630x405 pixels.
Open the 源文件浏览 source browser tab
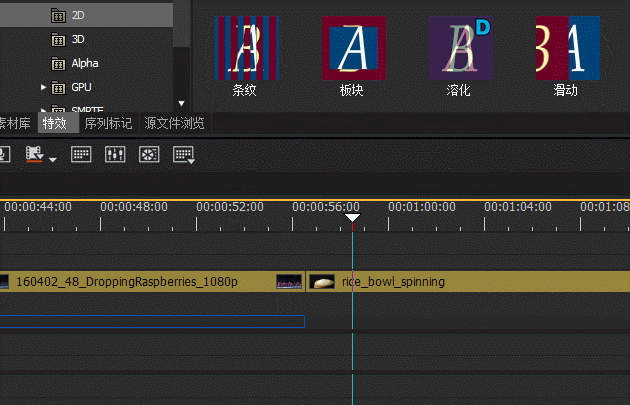point(174,123)
